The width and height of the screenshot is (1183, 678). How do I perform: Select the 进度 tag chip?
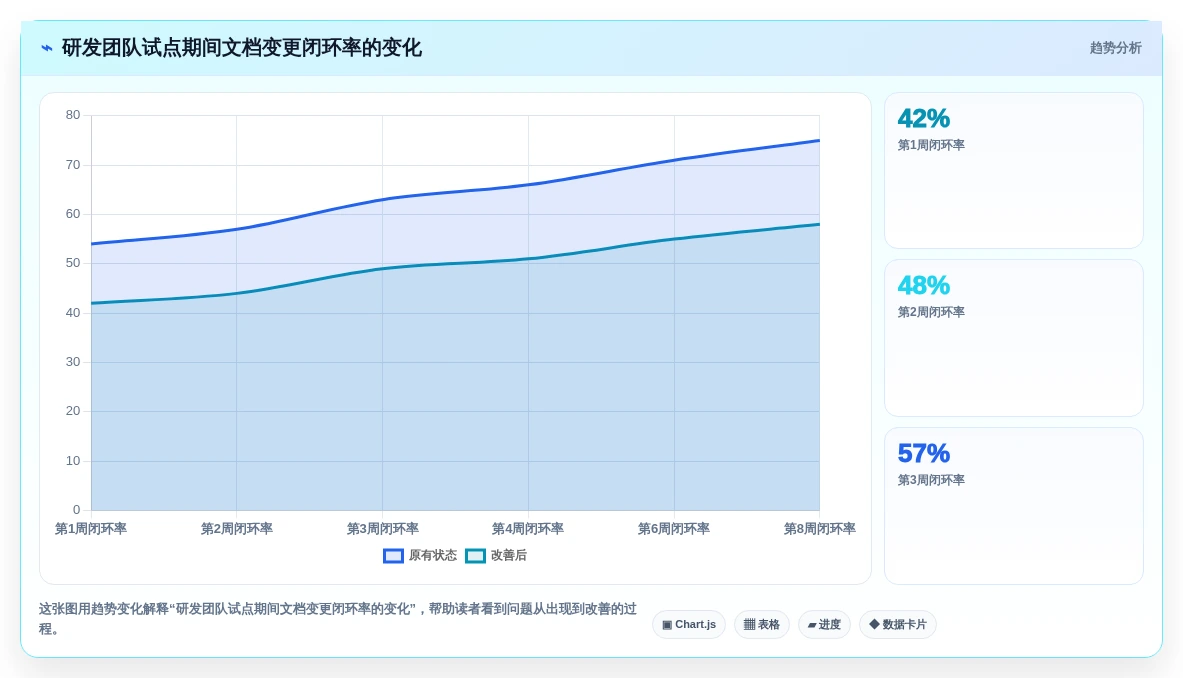pos(824,624)
